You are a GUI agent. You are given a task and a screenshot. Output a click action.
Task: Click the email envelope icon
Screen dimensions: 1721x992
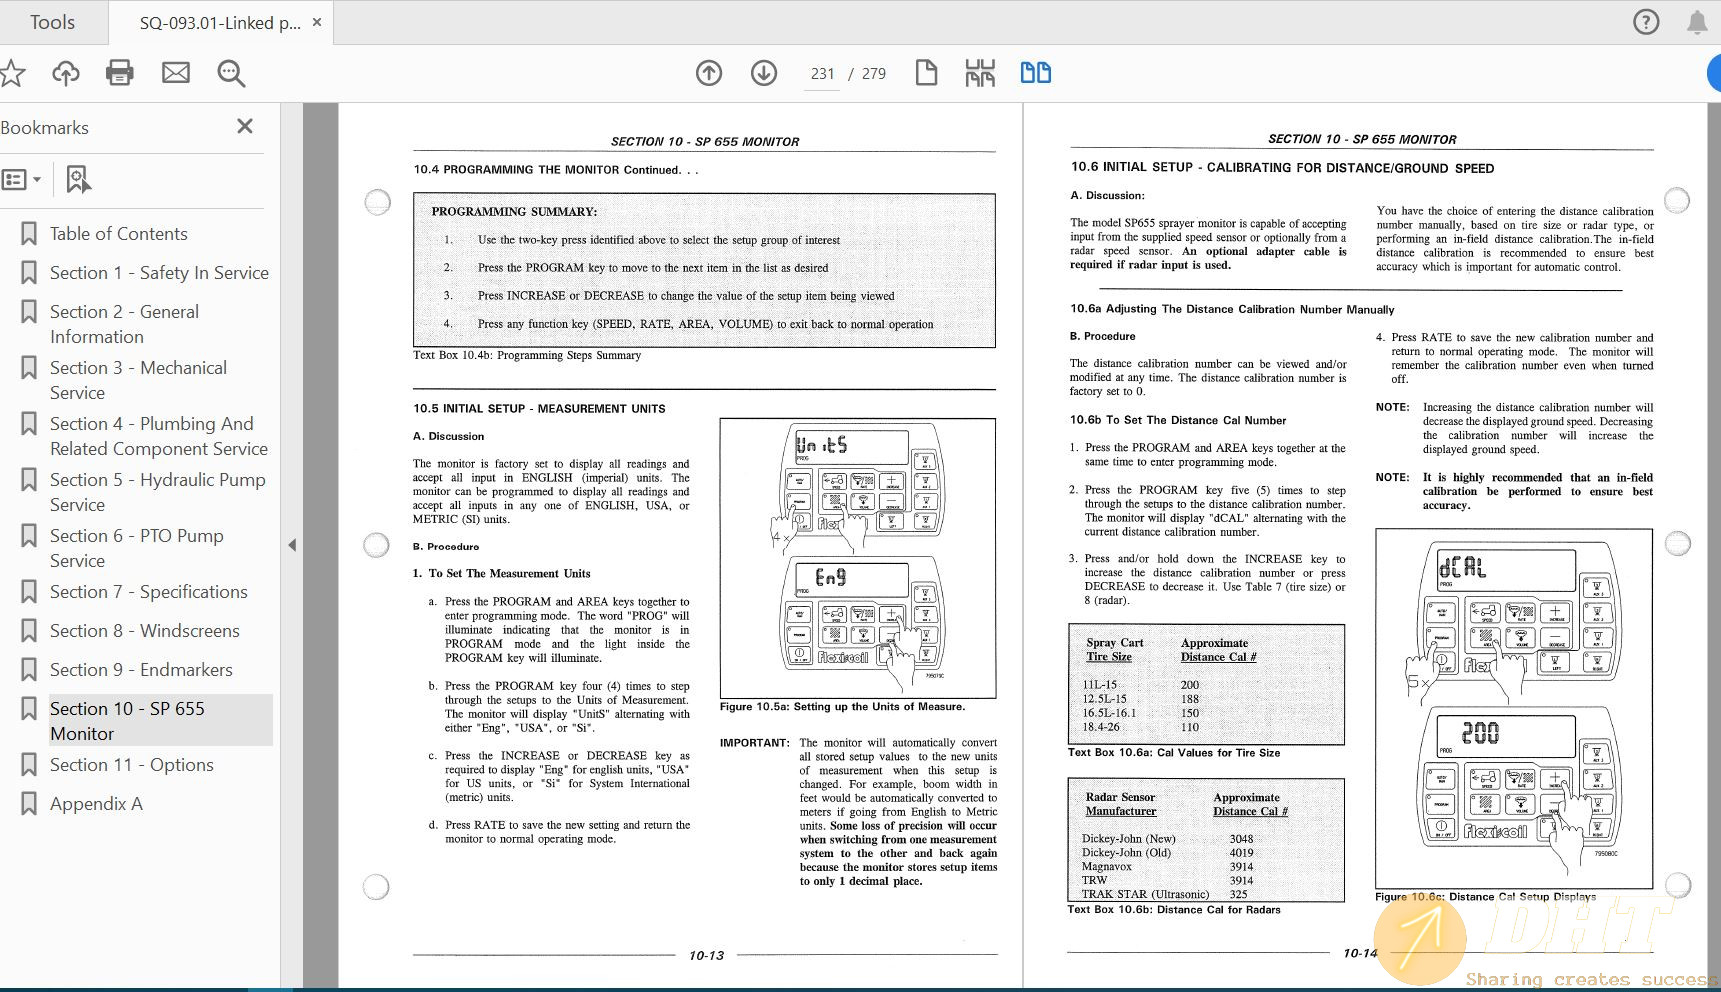pos(176,73)
